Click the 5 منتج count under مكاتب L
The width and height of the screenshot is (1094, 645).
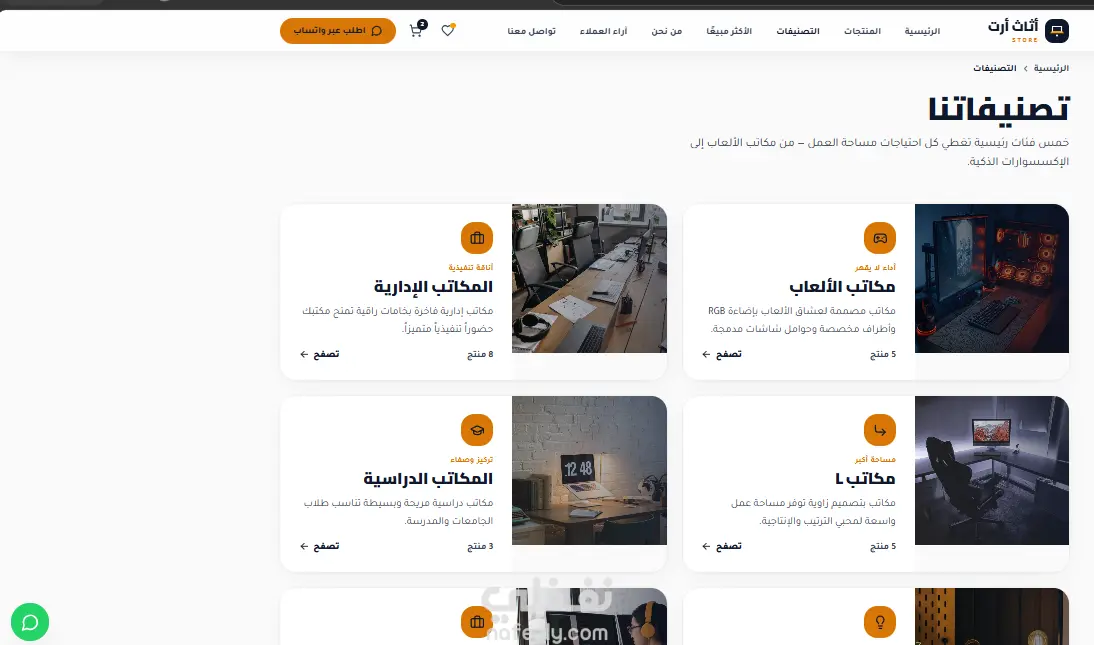883,546
